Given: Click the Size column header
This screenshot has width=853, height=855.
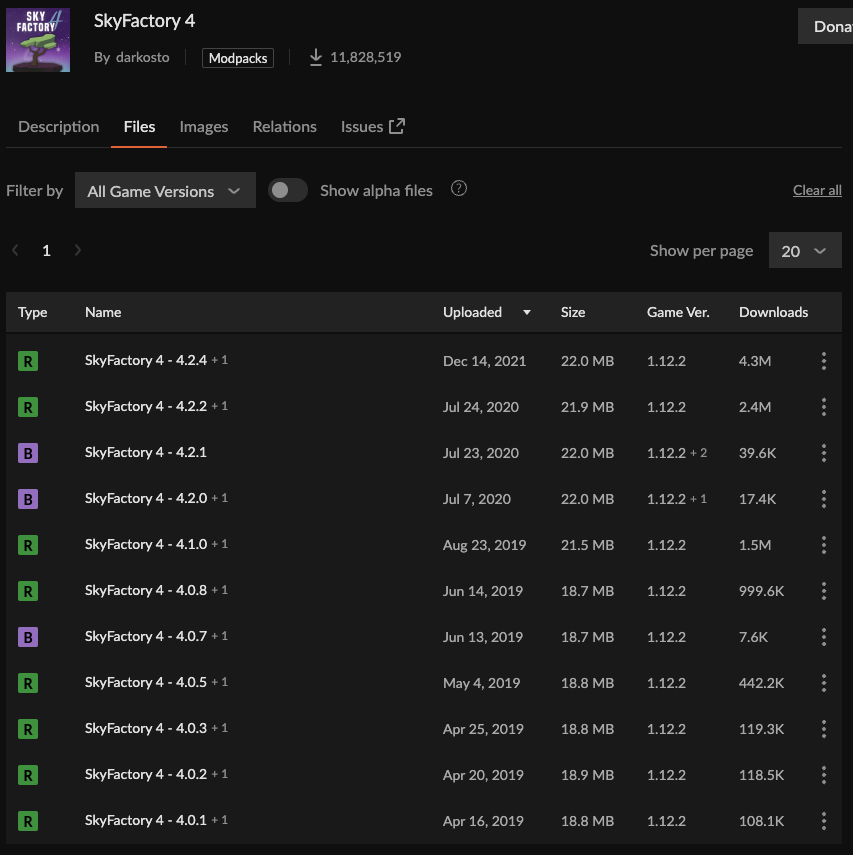Looking at the screenshot, I should (573, 312).
